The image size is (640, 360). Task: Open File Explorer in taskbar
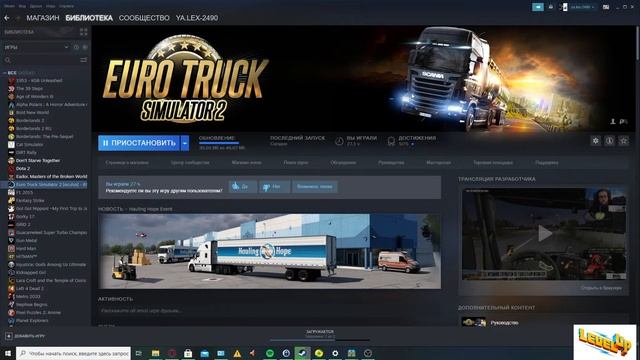[x=156, y=353]
